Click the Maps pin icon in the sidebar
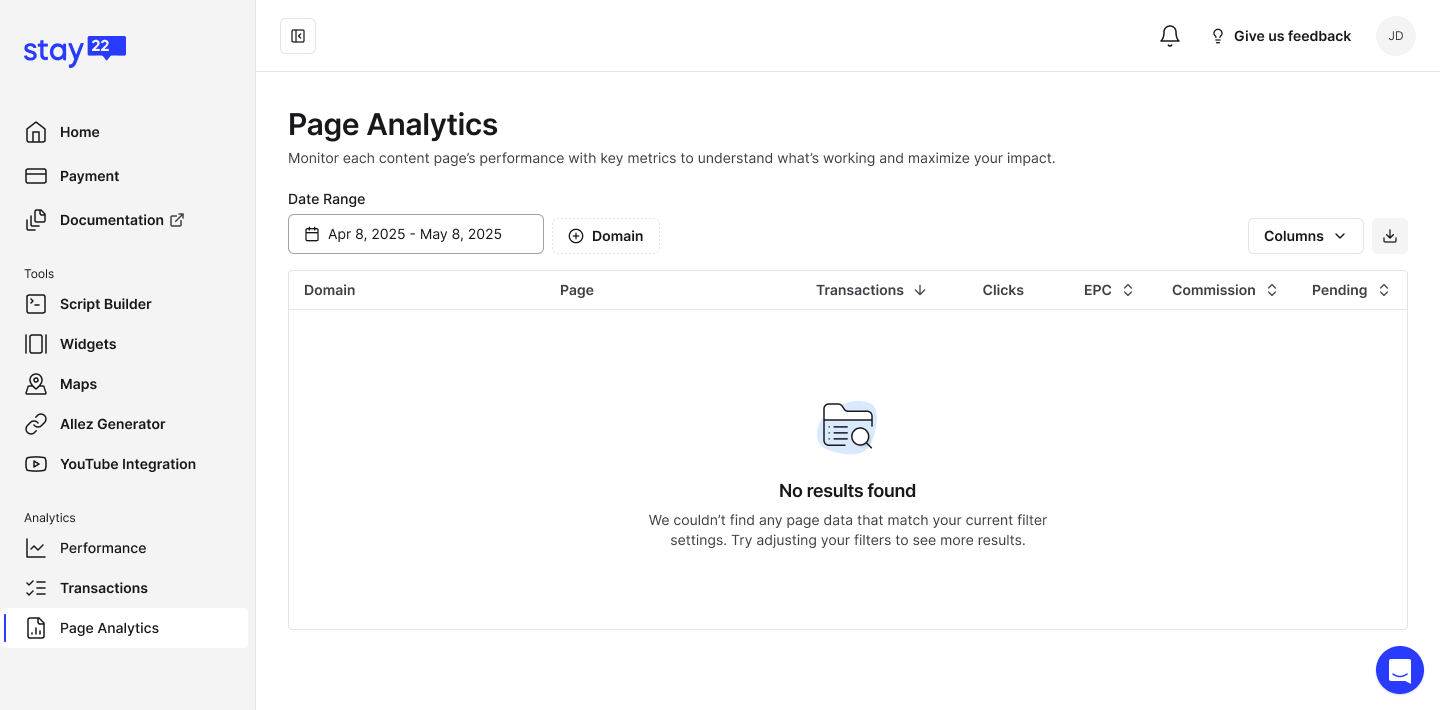The width and height of the screenshot is (1440, 710). [36, 384]
